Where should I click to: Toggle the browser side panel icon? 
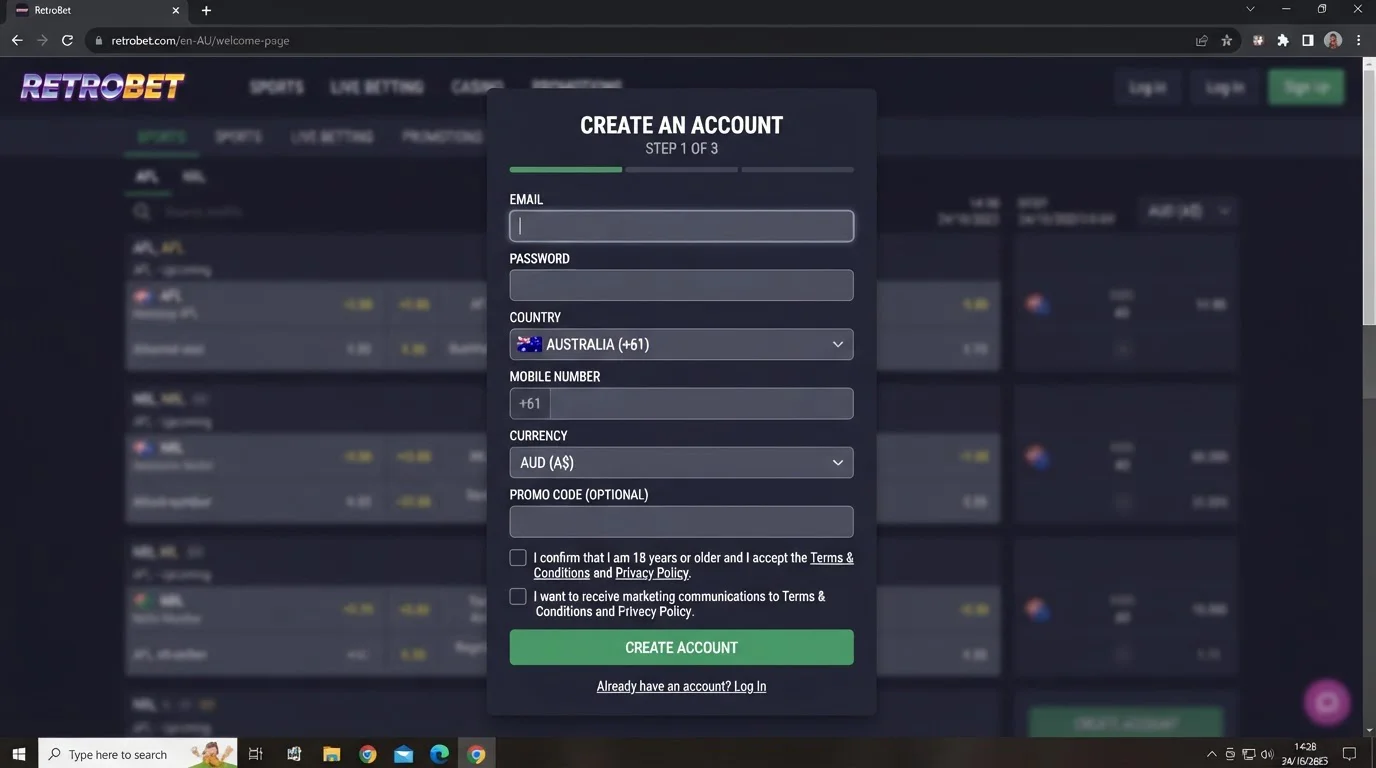pos(1308,40)
